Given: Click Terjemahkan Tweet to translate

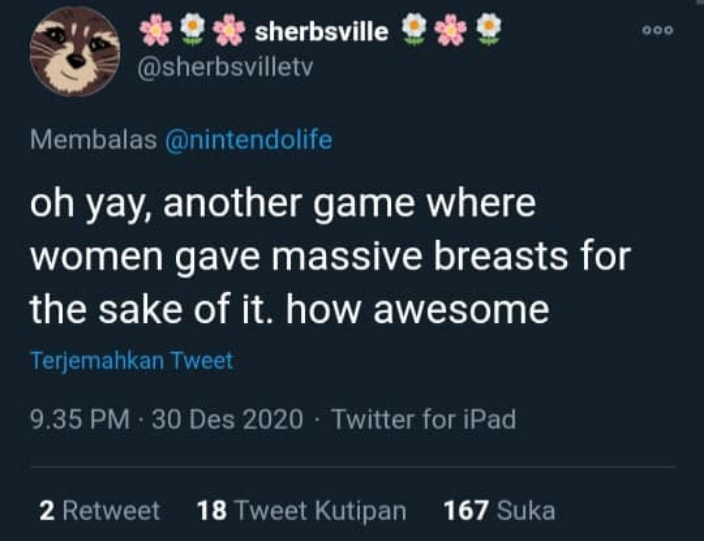Looking at the screenshot, I should pos(131,360).
